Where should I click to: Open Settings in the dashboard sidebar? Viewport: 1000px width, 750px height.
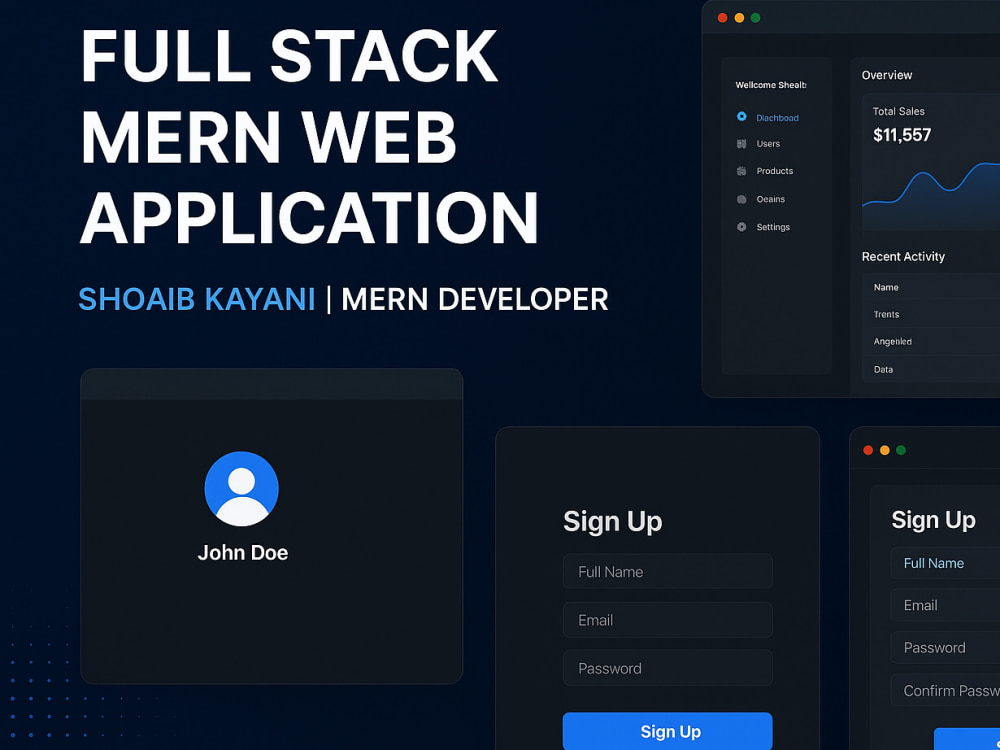tap(773, 227)
